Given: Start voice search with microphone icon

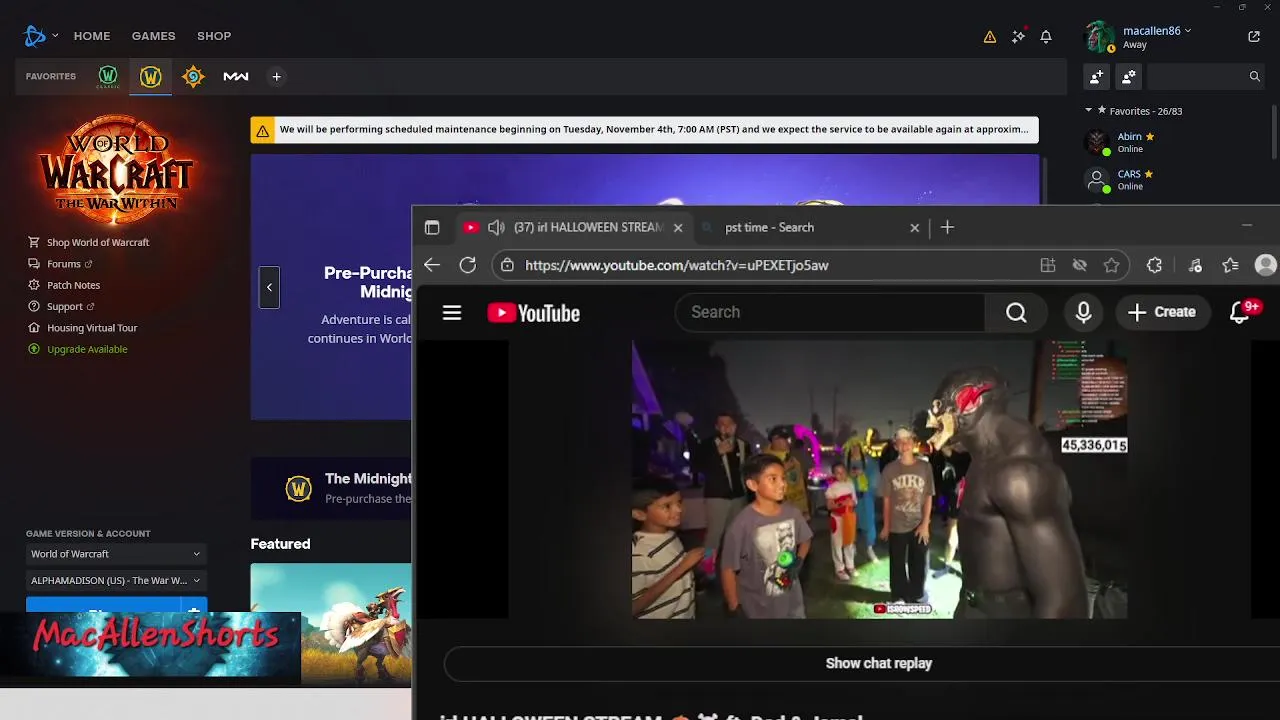Looking at the screenshot, I should 1083,313.
